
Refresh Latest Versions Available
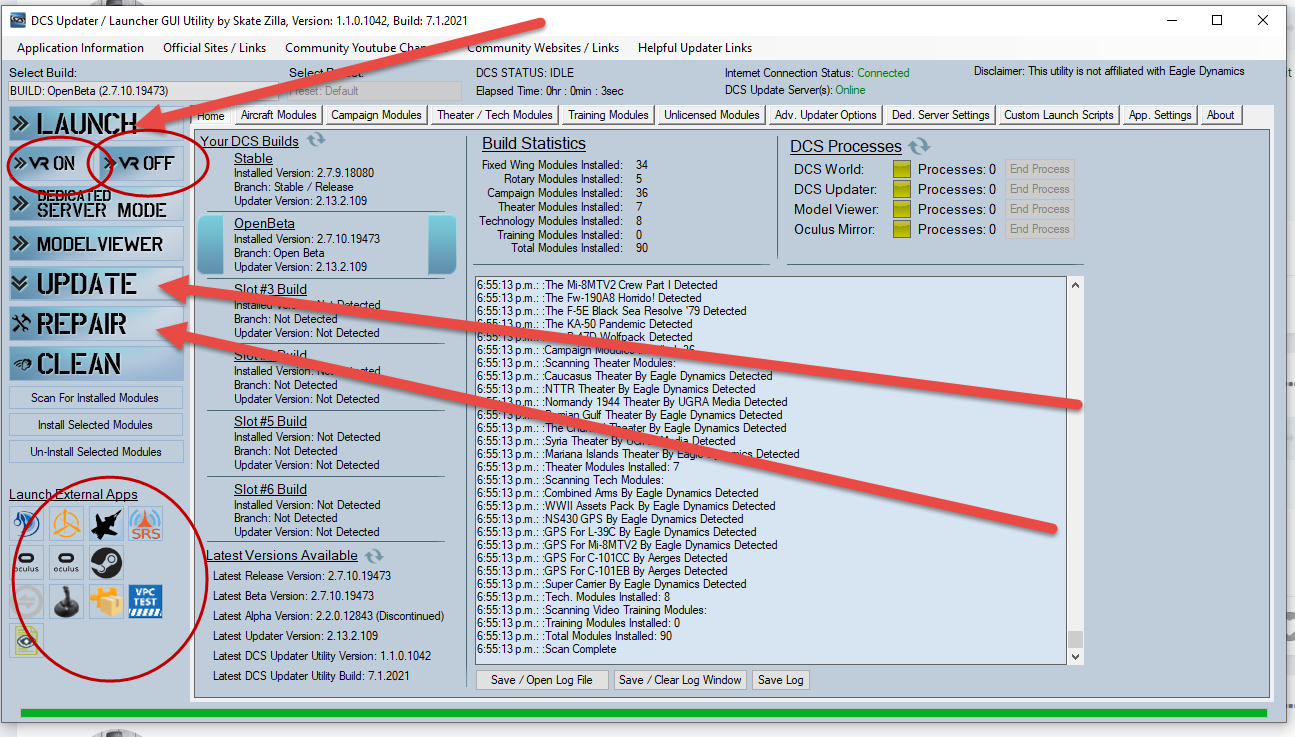[374, 555]
